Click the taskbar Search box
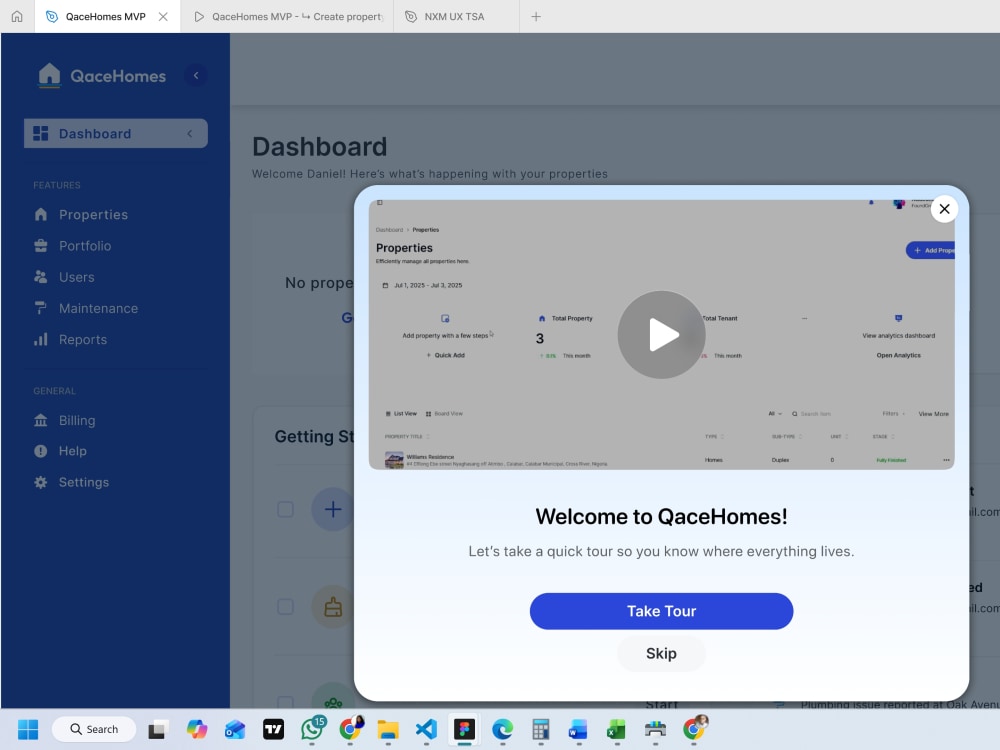 pyautogui.click(x=94, y=729)
